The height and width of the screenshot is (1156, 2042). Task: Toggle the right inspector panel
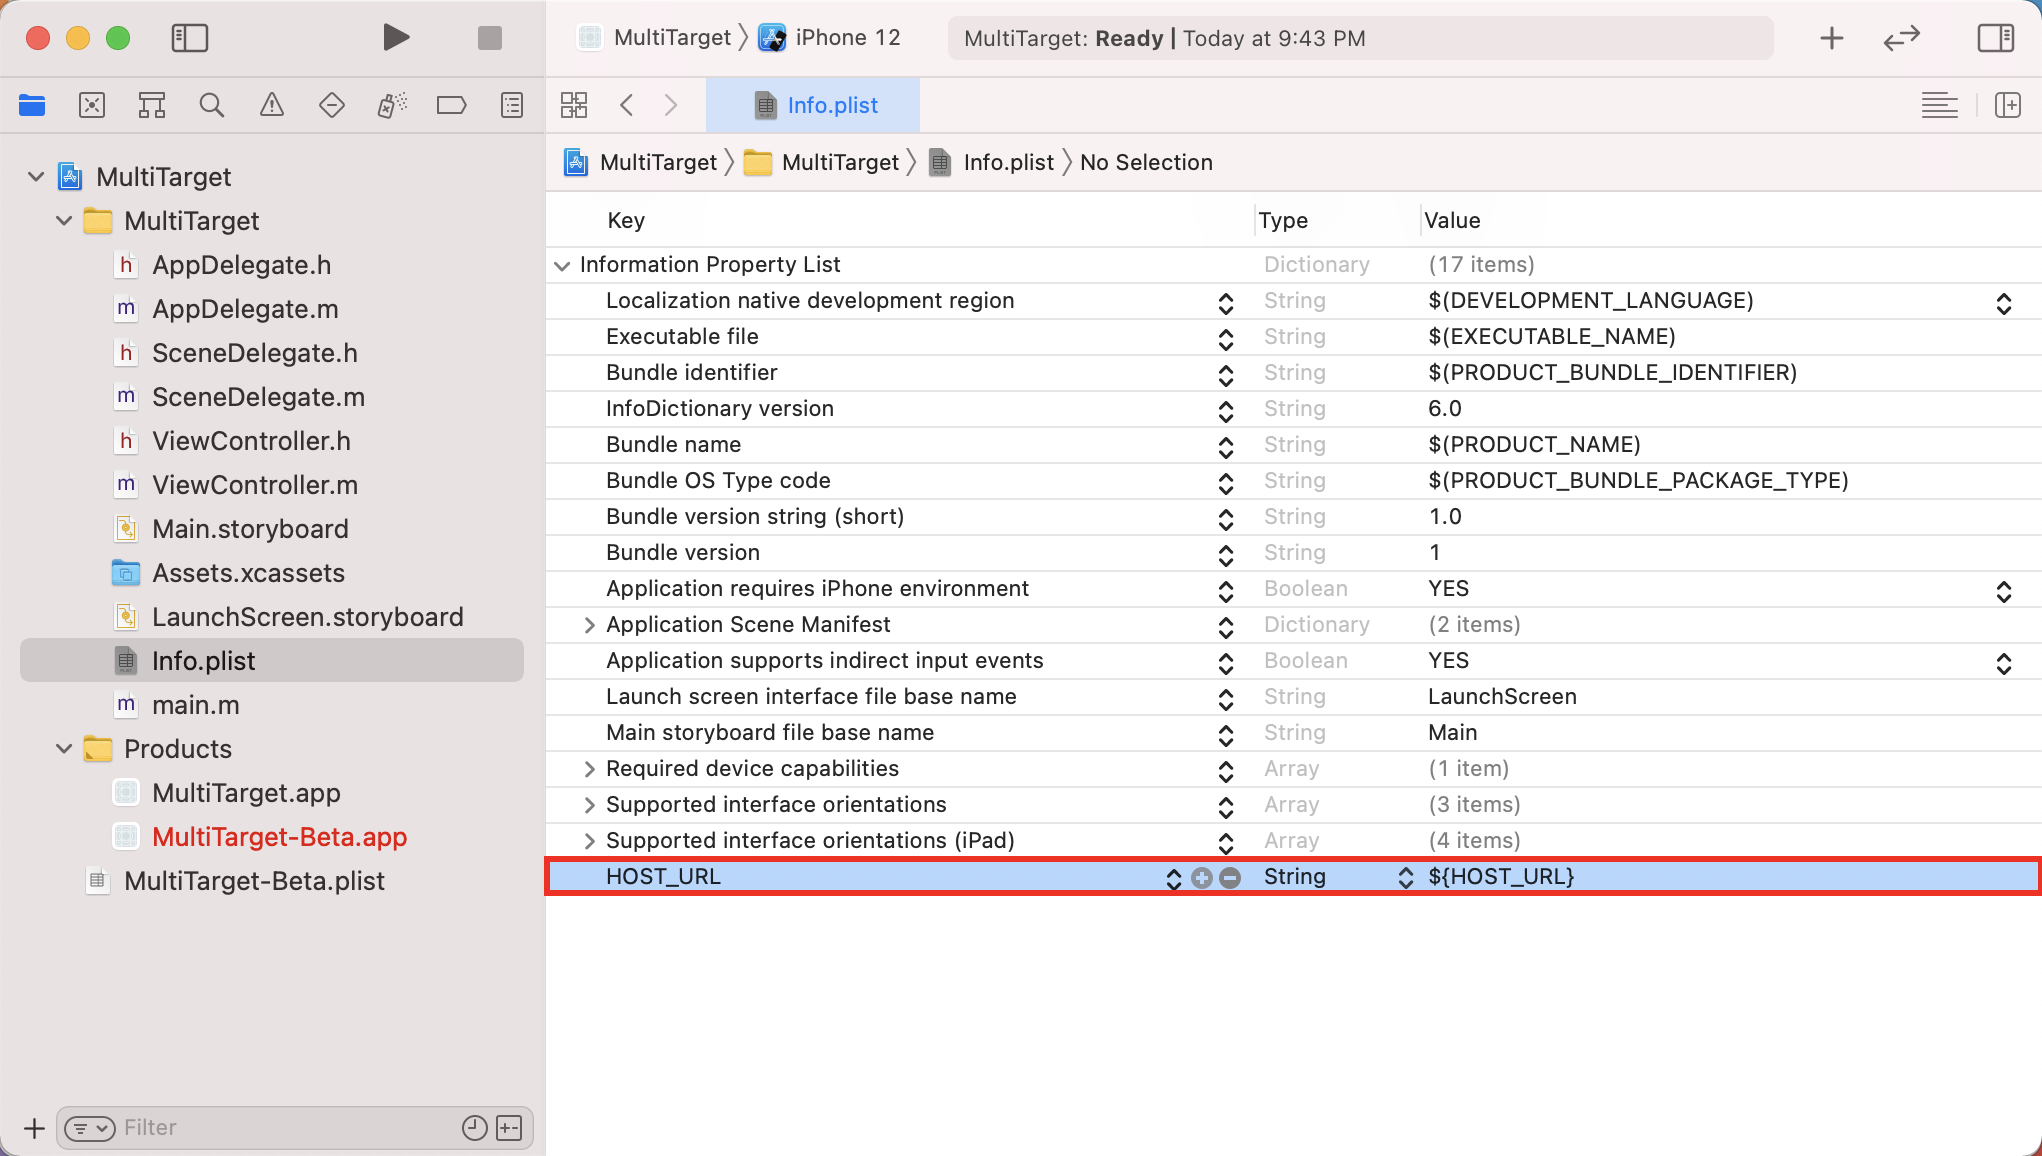pos(1995,38)
